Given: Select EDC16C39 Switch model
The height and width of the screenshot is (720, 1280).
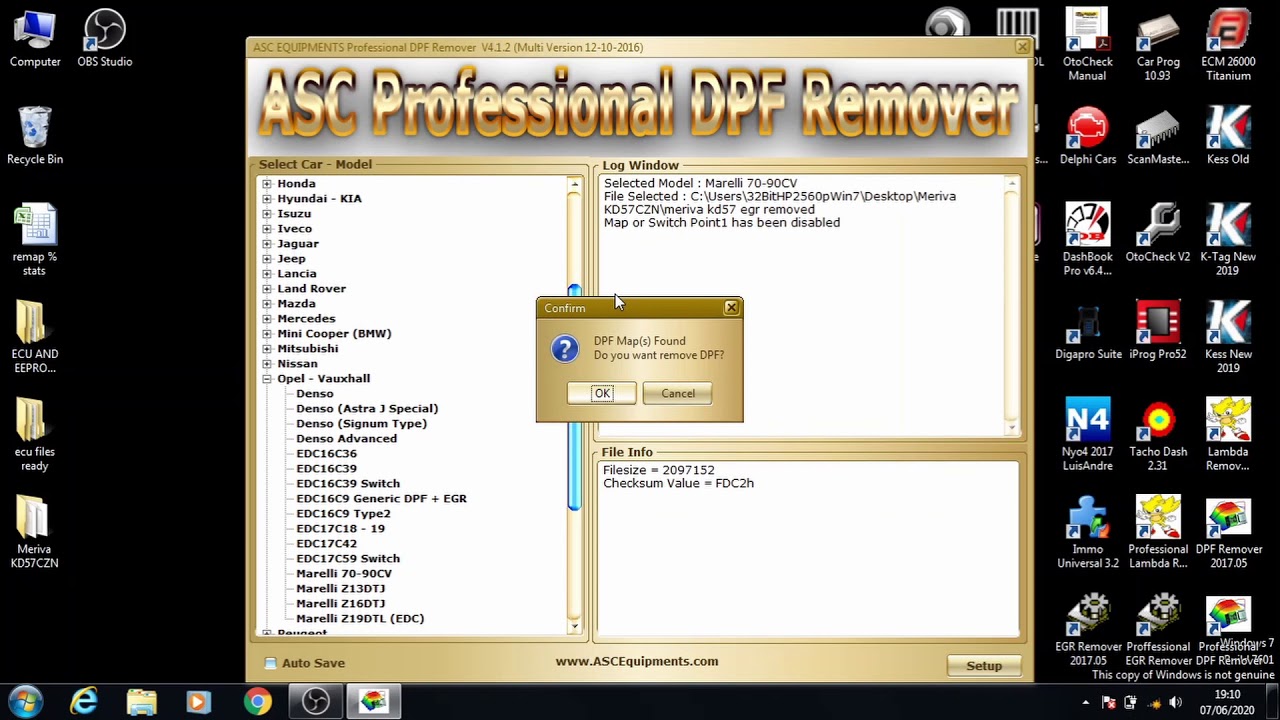Looking at the screenshot, I should coord(348,484).
